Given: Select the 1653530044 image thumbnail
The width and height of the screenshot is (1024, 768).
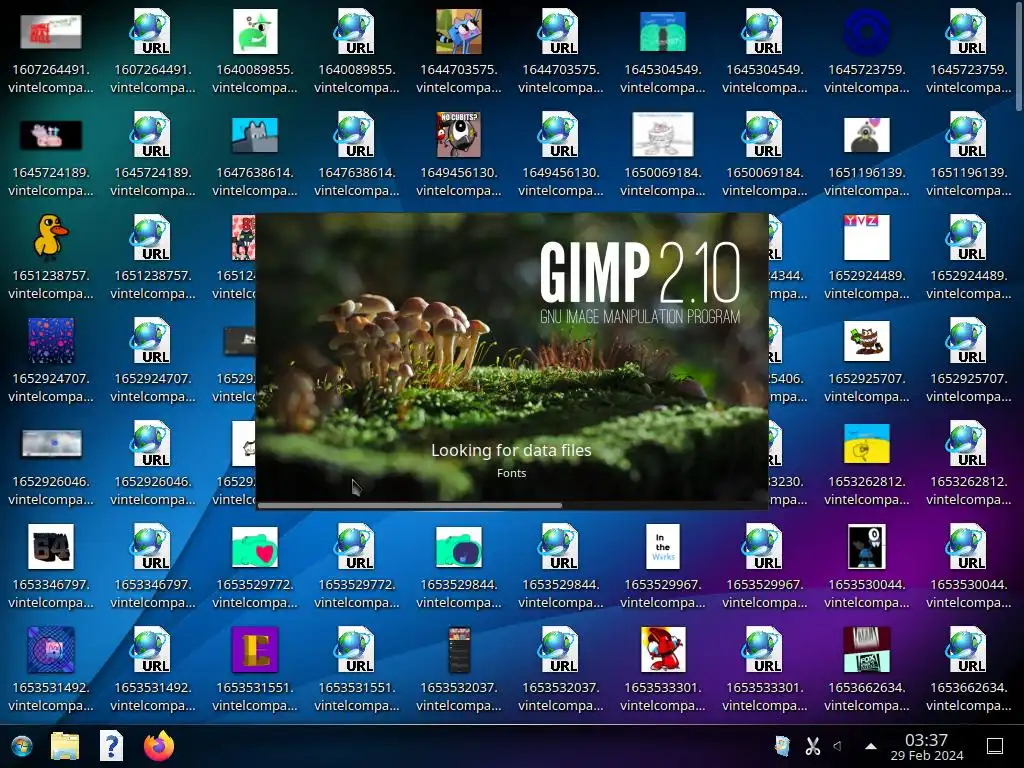Looking at the screenshot, I should 867,547.
